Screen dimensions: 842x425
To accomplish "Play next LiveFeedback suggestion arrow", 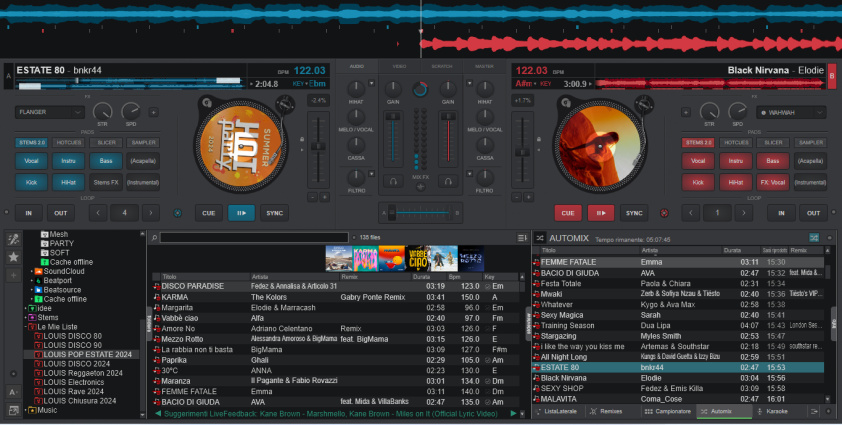I will (513, 413).
